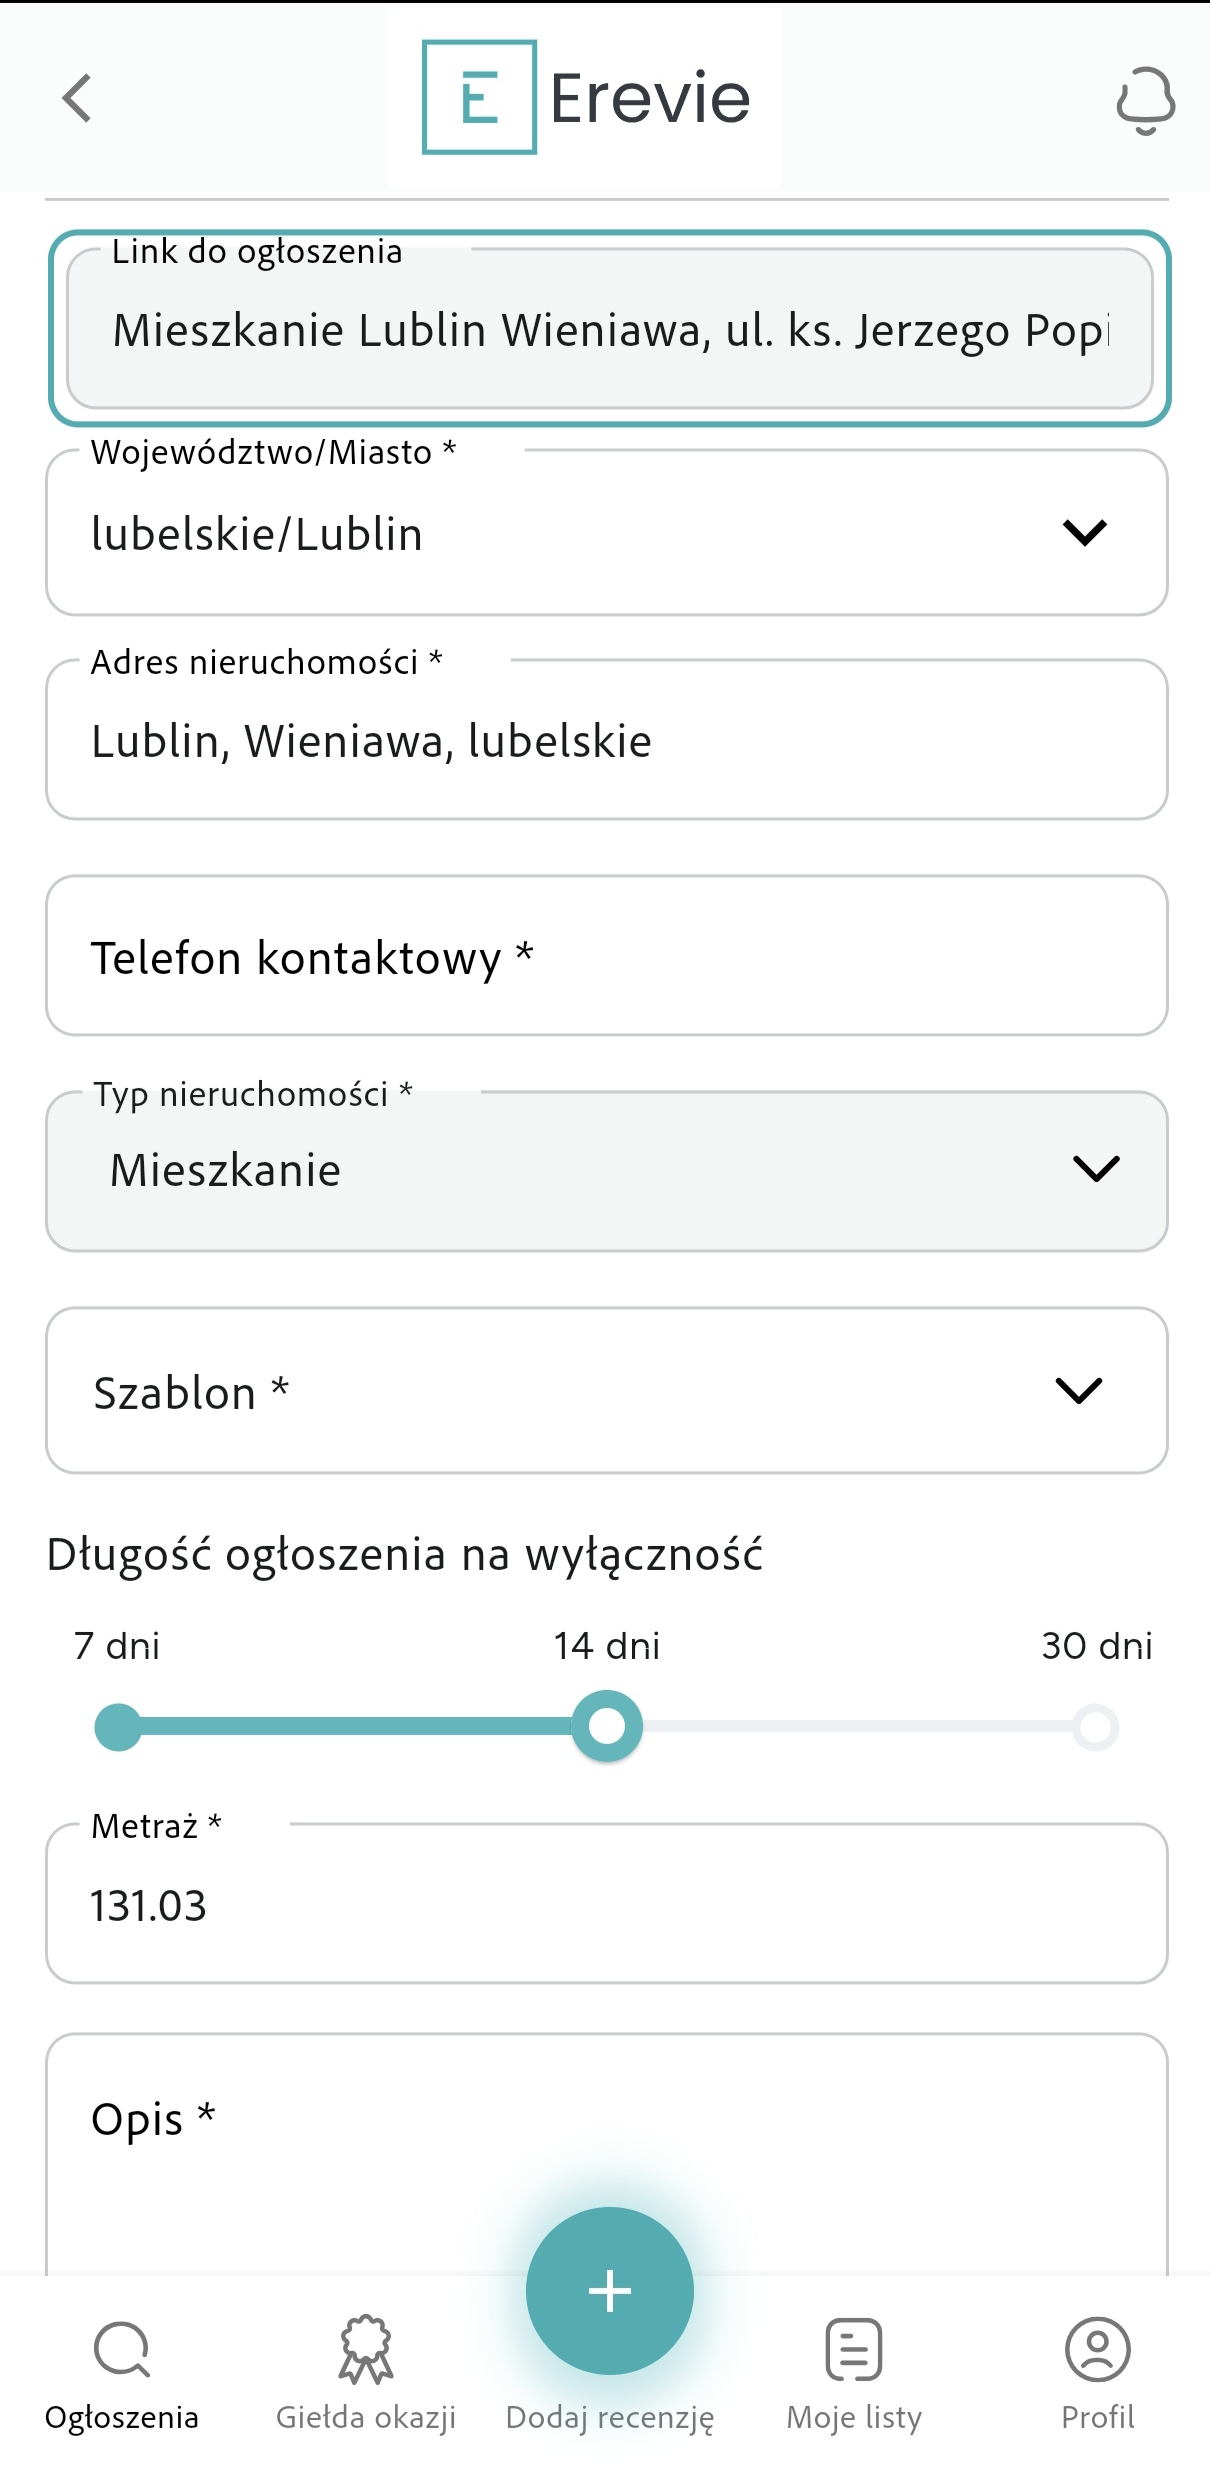Tap the back arrow icon

tap(77, 98)
